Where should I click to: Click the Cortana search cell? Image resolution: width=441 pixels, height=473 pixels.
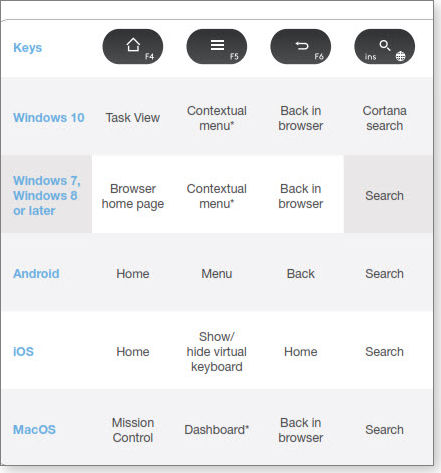[x=385, y=118]
